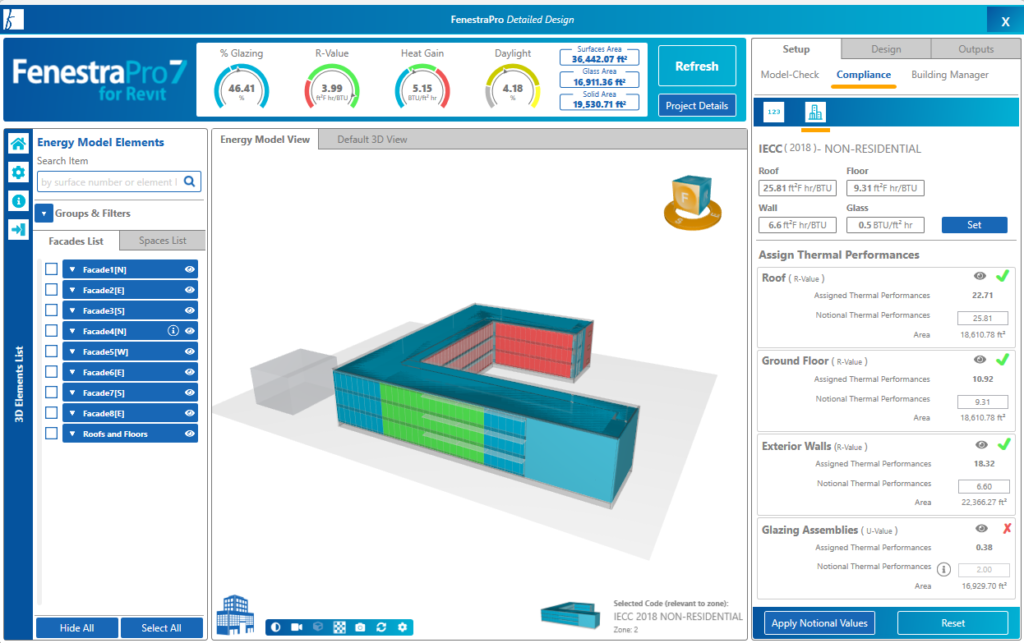This screenshot has height=643, width=1024.
Task: Check the Roofs and Floors checkbox
Action: pyautogui.click(x=52, y=433)
